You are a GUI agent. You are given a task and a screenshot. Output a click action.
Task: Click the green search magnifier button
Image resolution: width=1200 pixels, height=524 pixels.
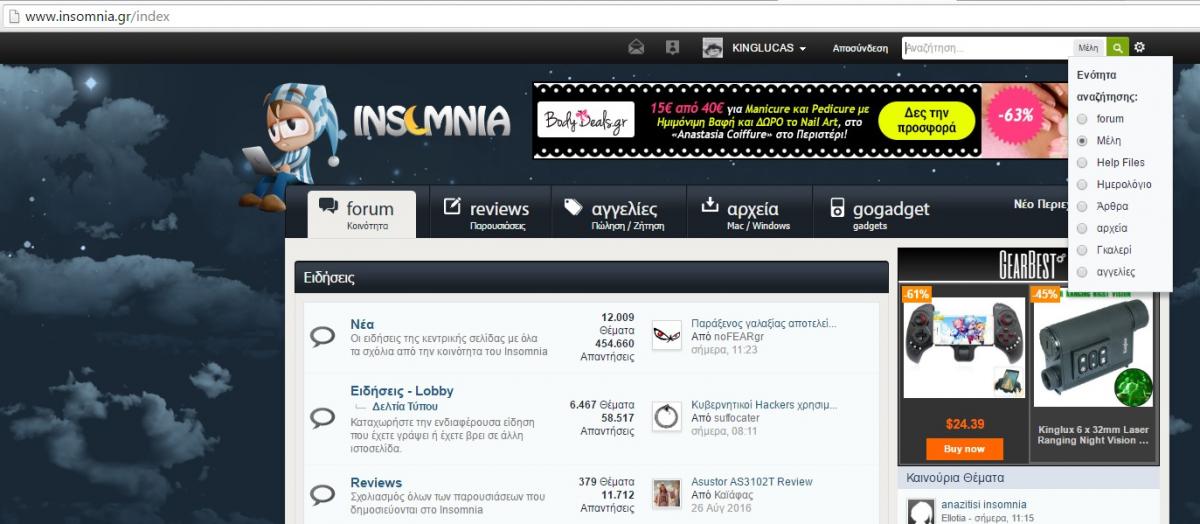(1117, 47)
